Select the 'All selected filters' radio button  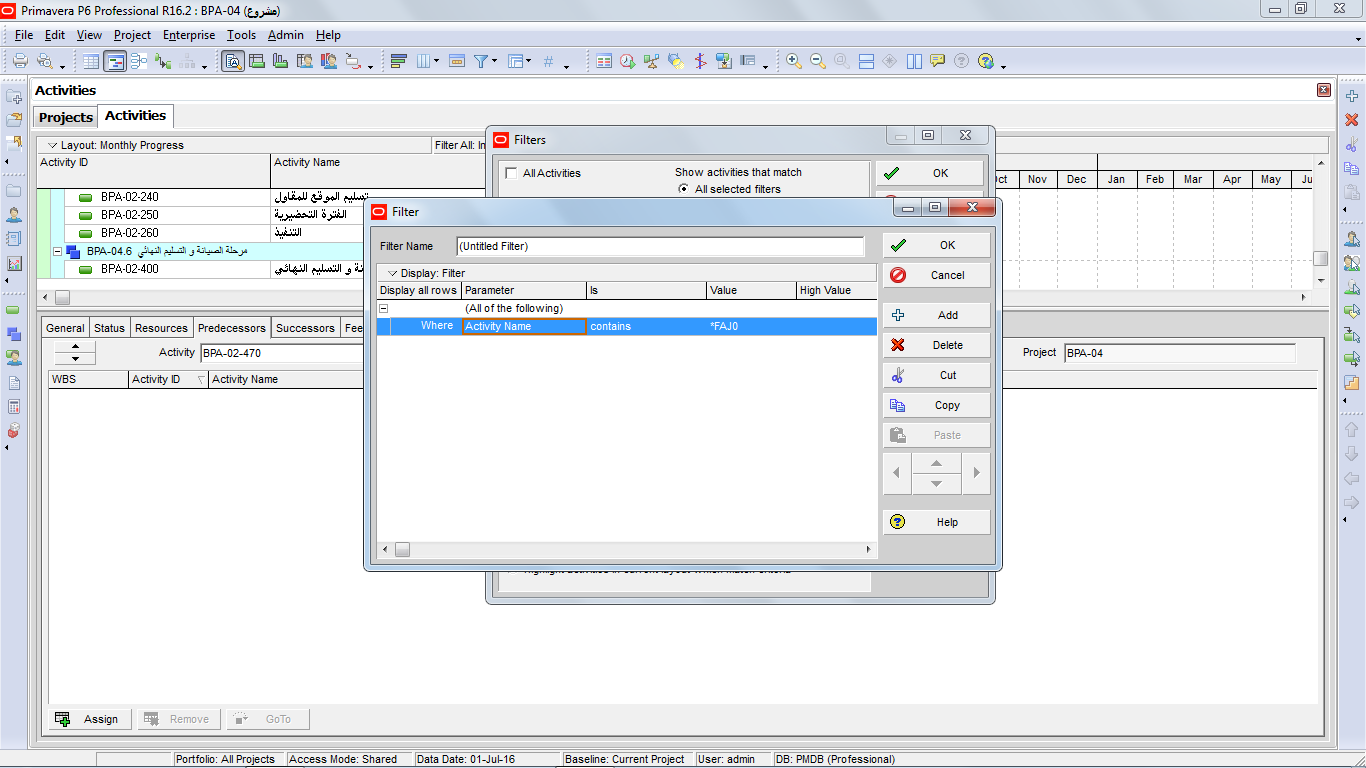pos(684,189)
